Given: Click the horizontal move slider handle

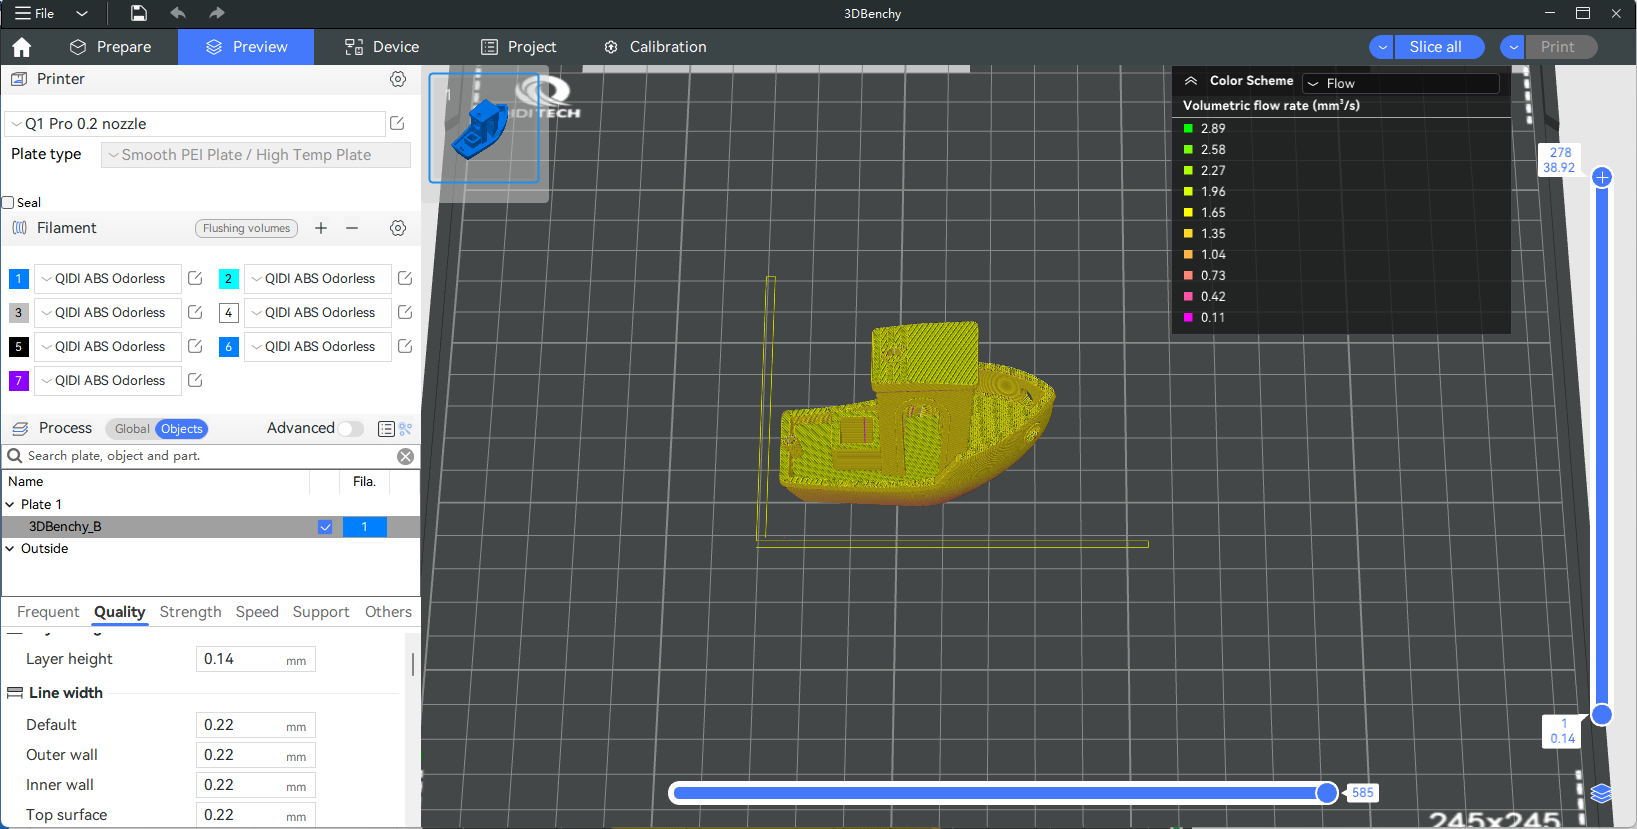Looking at the screenshot, I should (x=1327, y=793).
